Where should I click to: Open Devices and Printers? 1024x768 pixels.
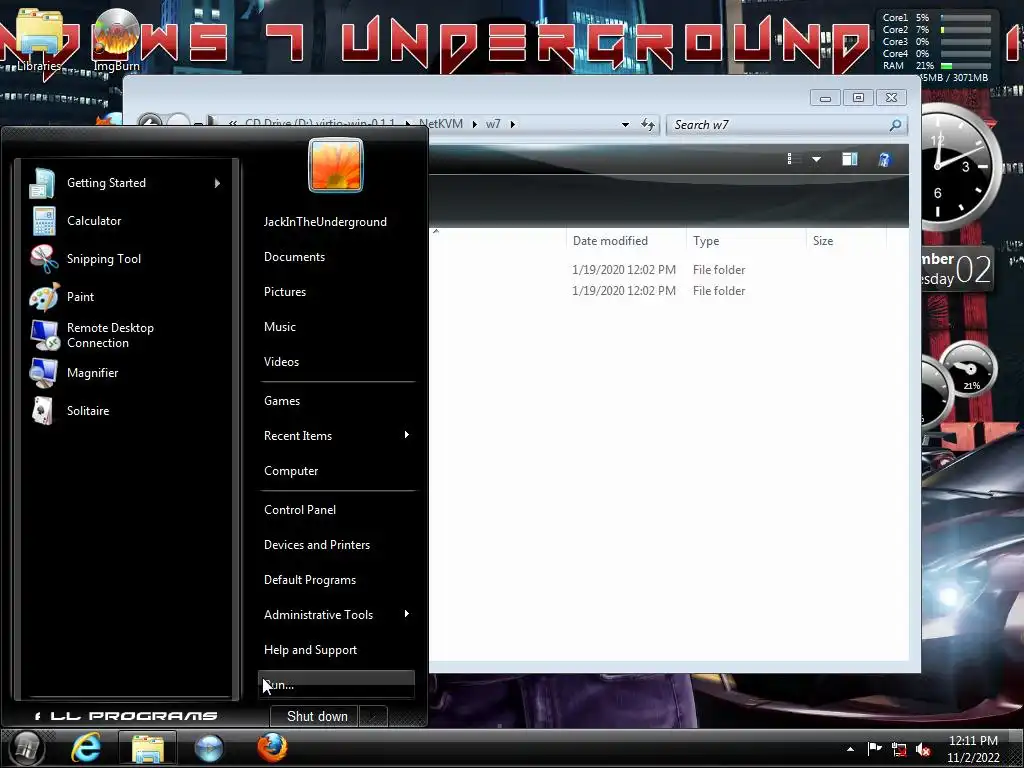[x=317, y=545]
